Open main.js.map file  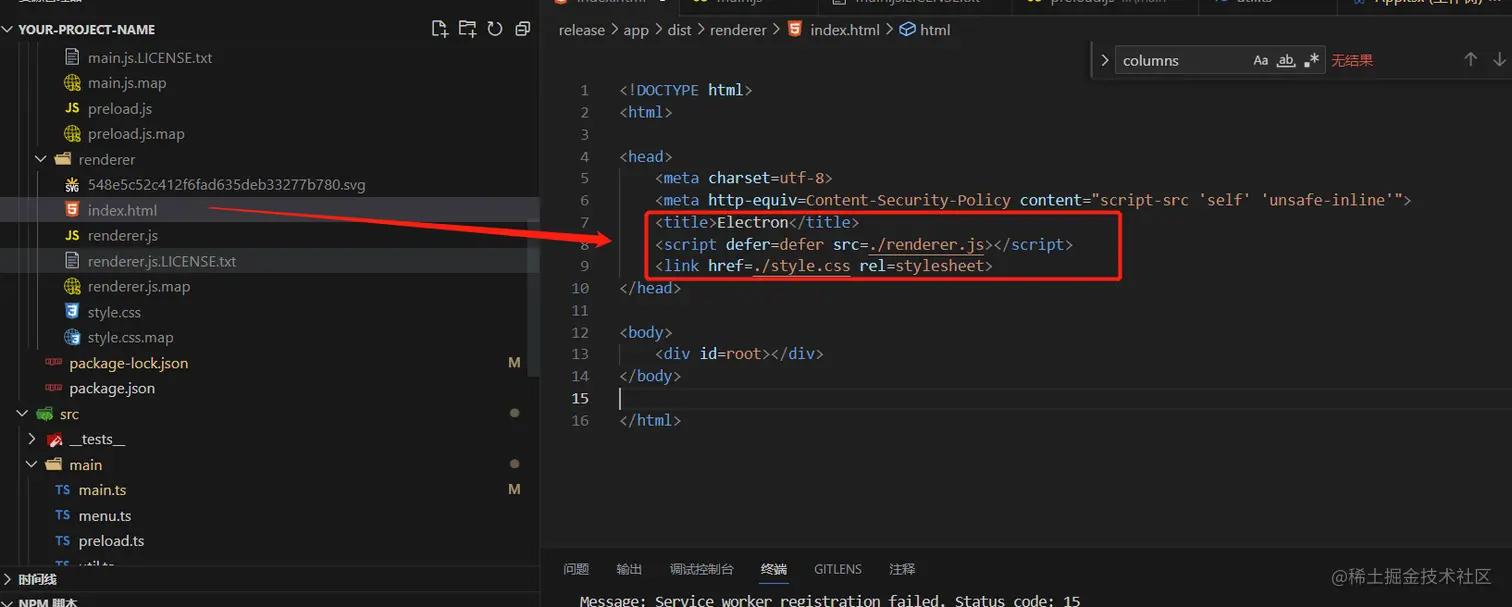pyautogui.click(x=127, y=83)
